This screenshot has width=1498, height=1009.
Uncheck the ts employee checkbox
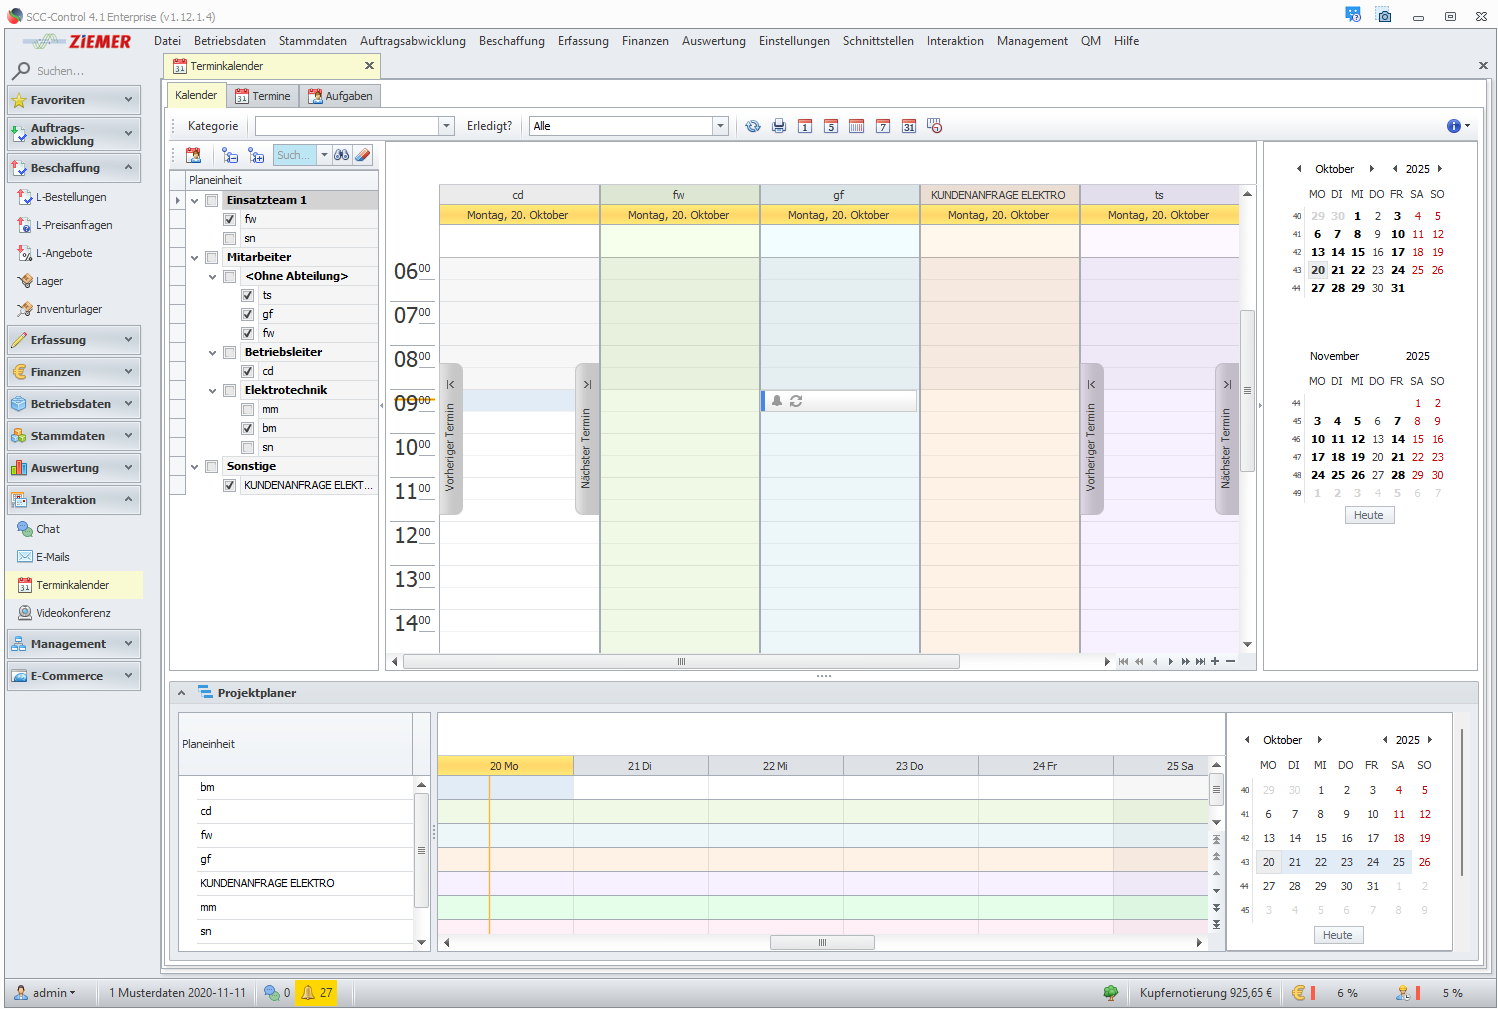pos(247,295)
